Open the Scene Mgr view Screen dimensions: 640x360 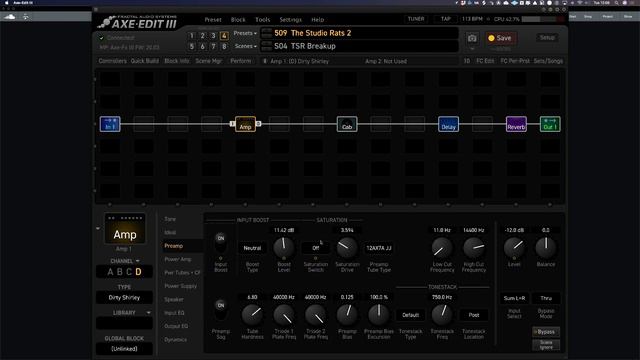tap(209, 61)
